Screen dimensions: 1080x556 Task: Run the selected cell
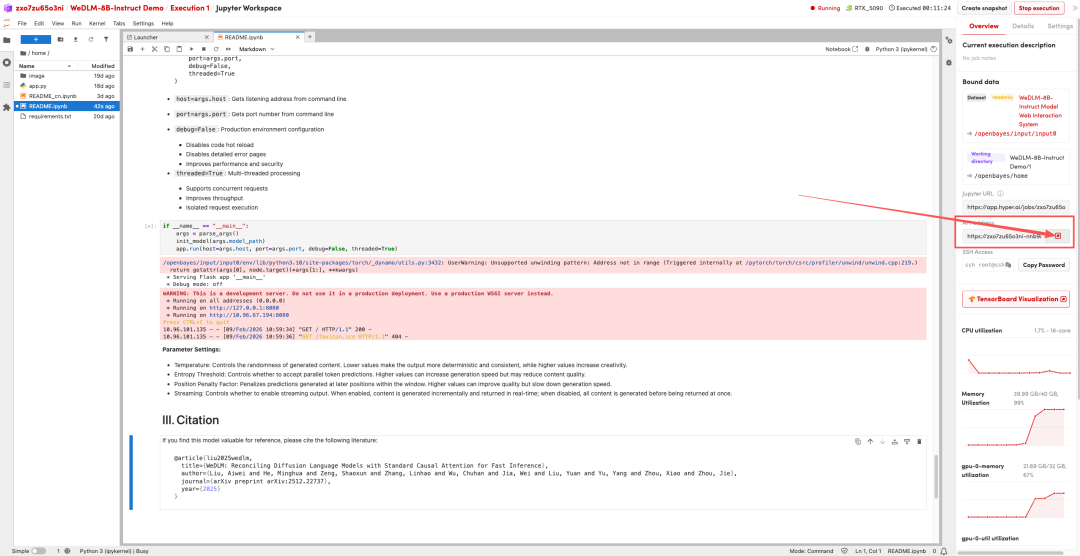[x=191, y=49]
